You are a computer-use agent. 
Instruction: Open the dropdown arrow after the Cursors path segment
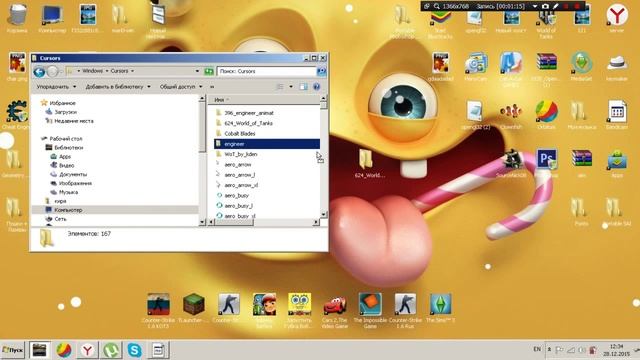[132, 71]
